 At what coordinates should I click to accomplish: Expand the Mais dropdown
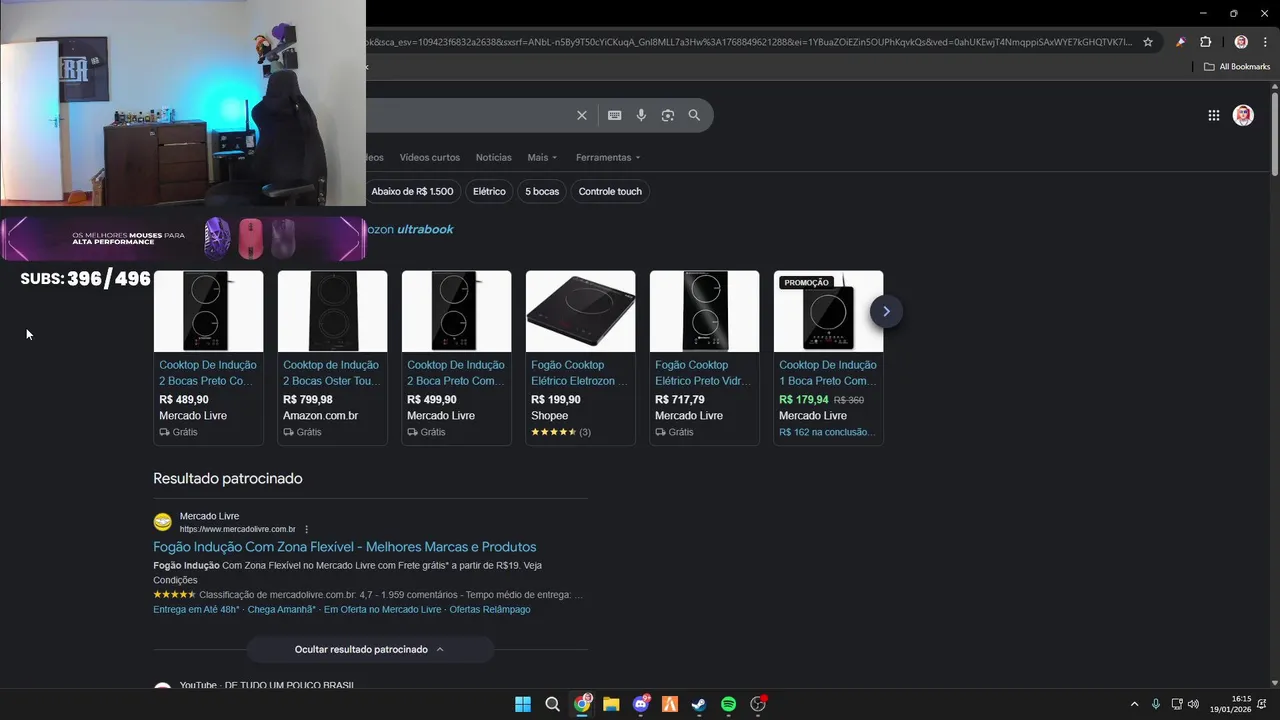(x=542, y=157)
